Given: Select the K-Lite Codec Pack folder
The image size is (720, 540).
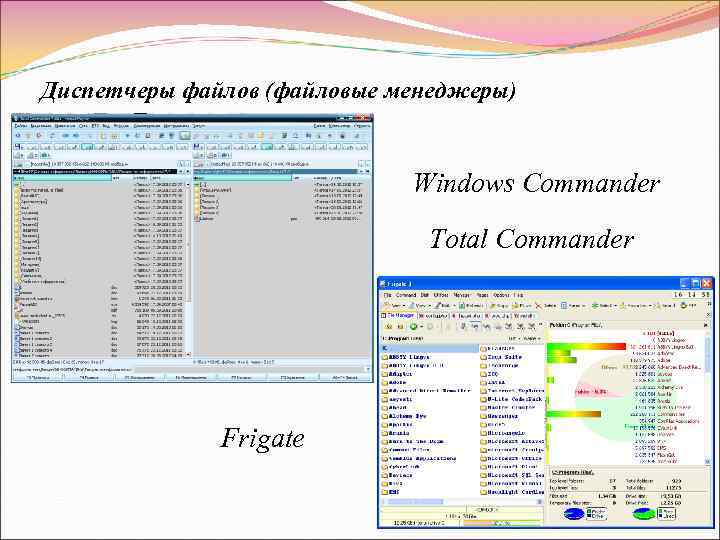Looking at the screenshot, I should pos(512,399).
